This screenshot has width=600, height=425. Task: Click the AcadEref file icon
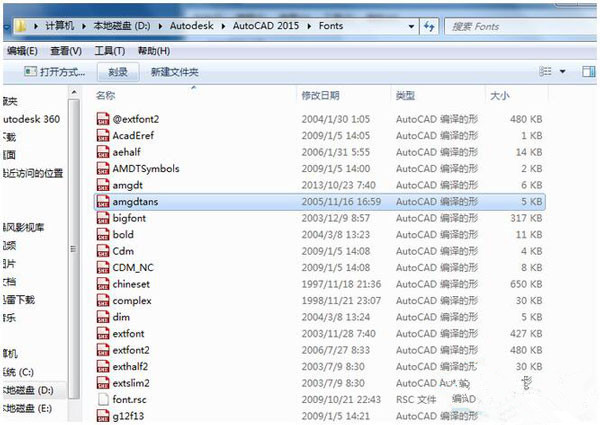[x=103, y=135]
